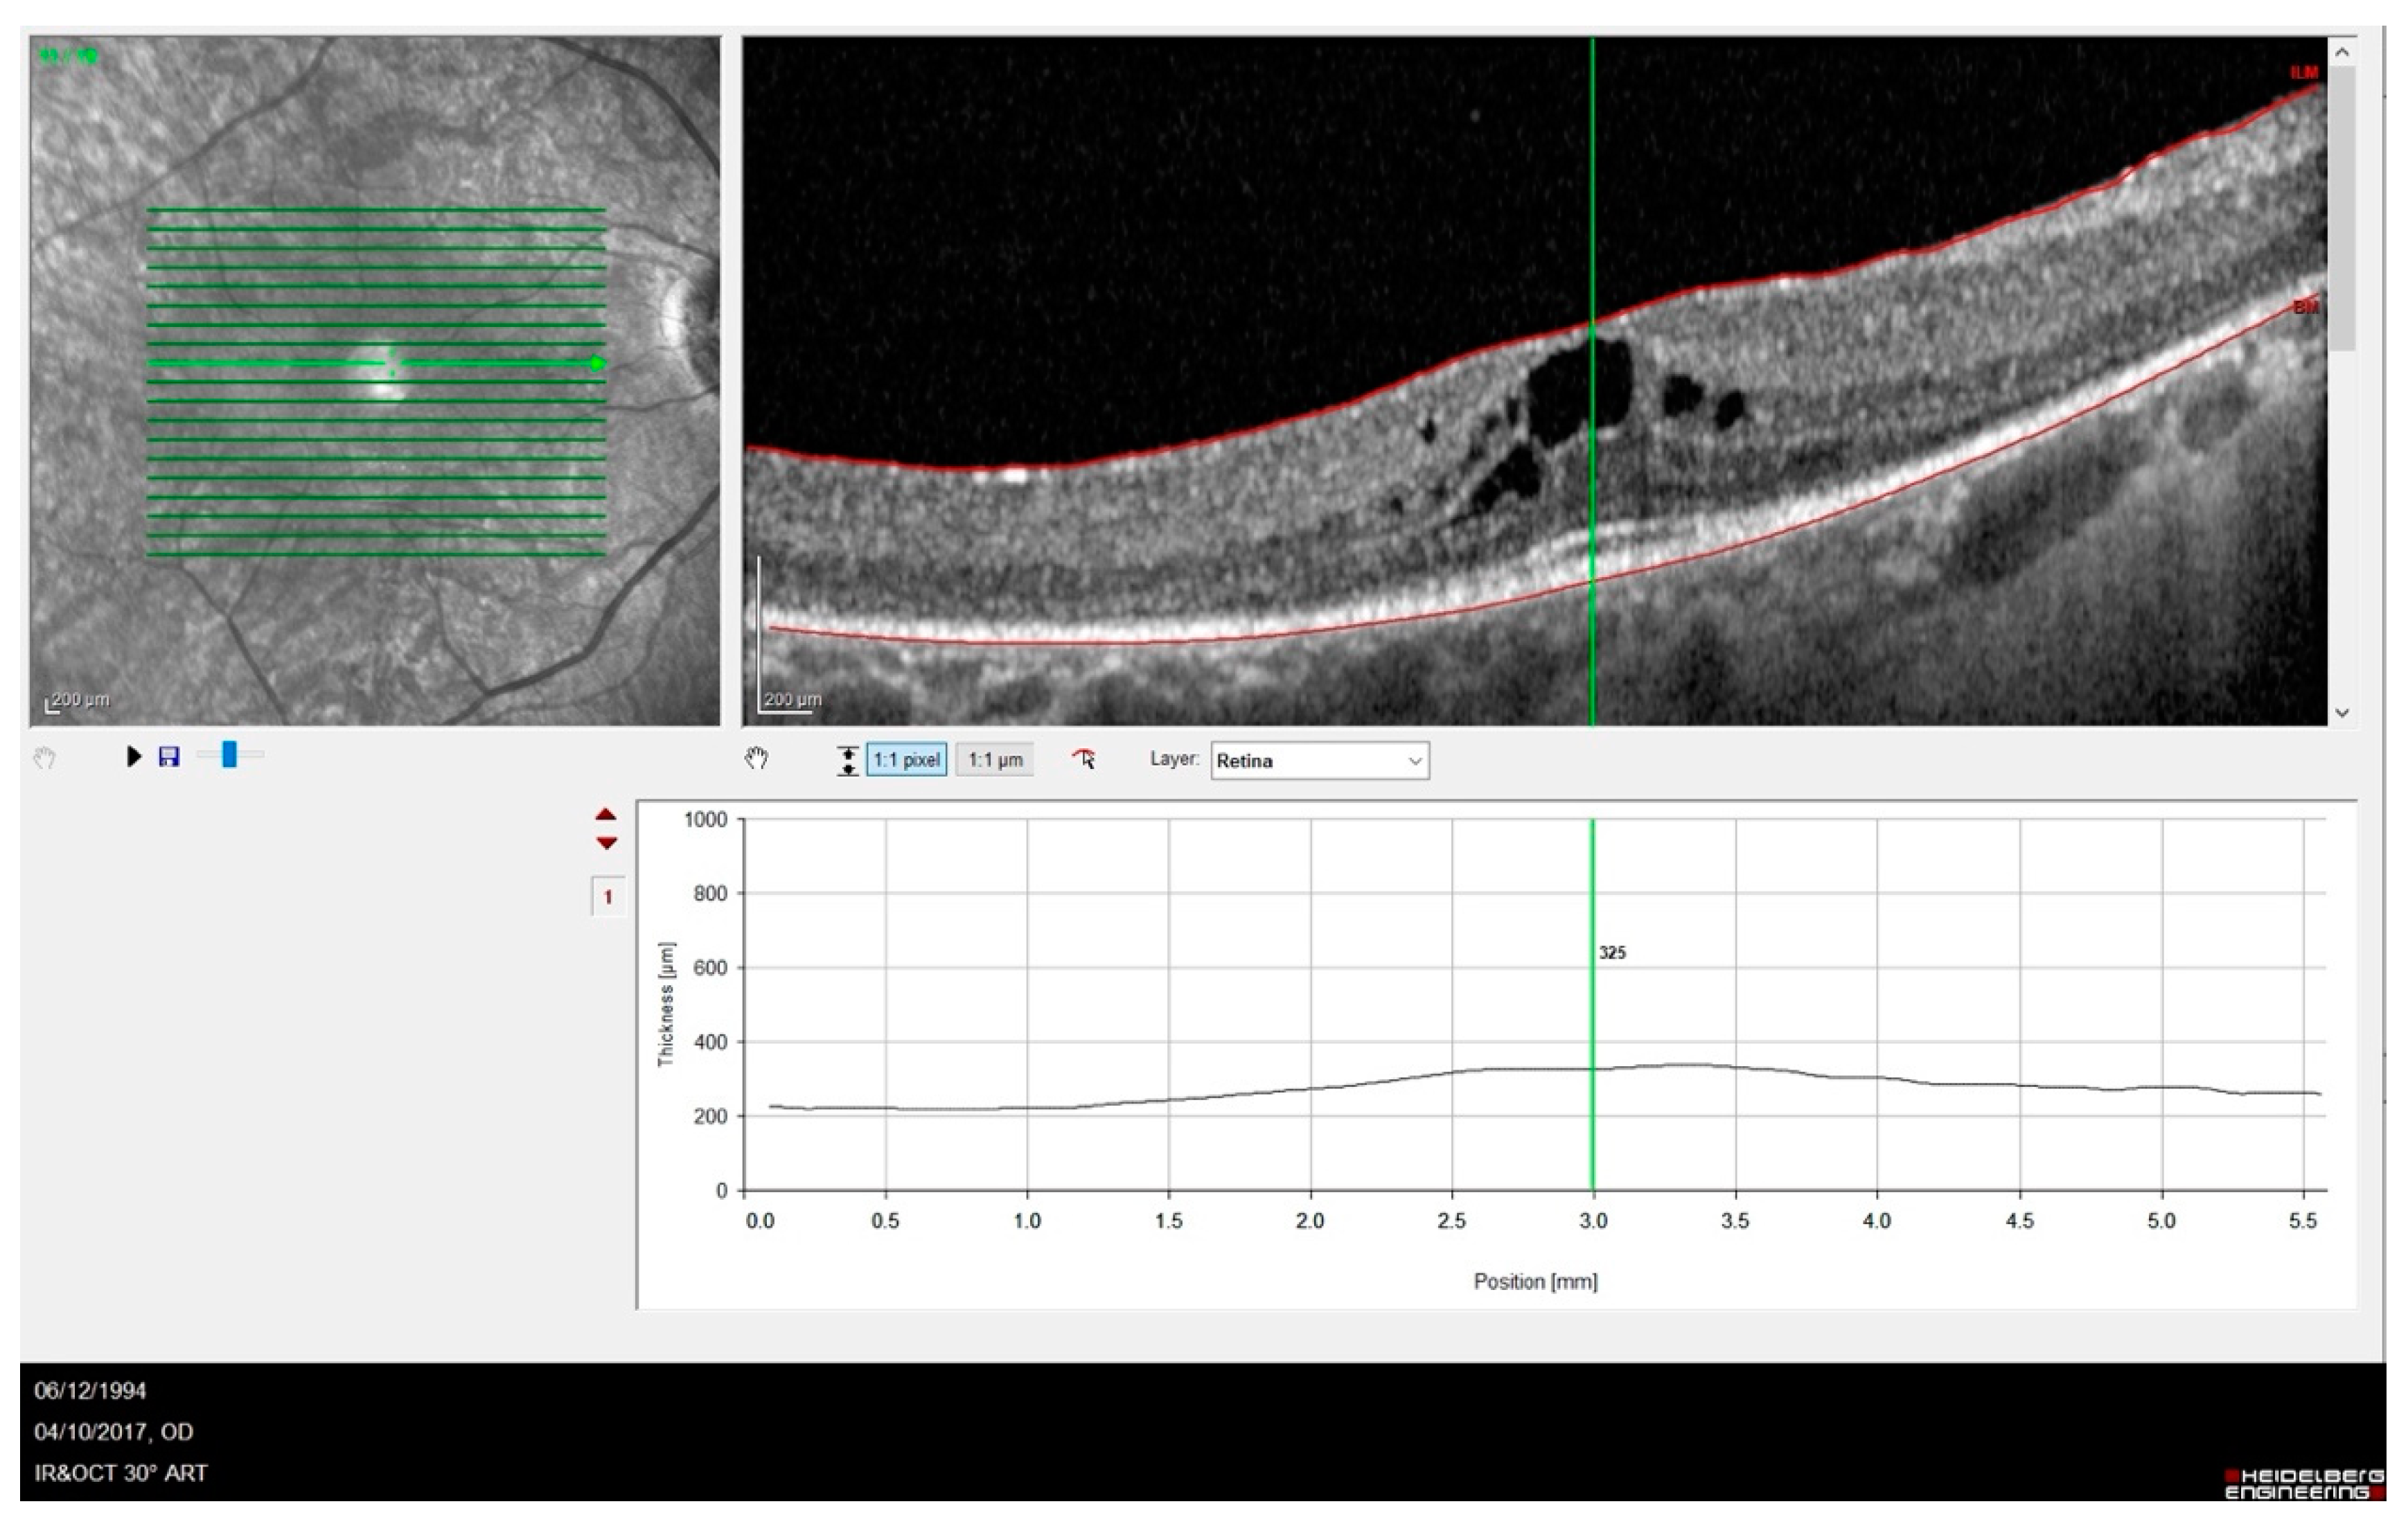Click the 325 thickness marker on graph
The image size is (2408, 1522).
(1612, 953)
